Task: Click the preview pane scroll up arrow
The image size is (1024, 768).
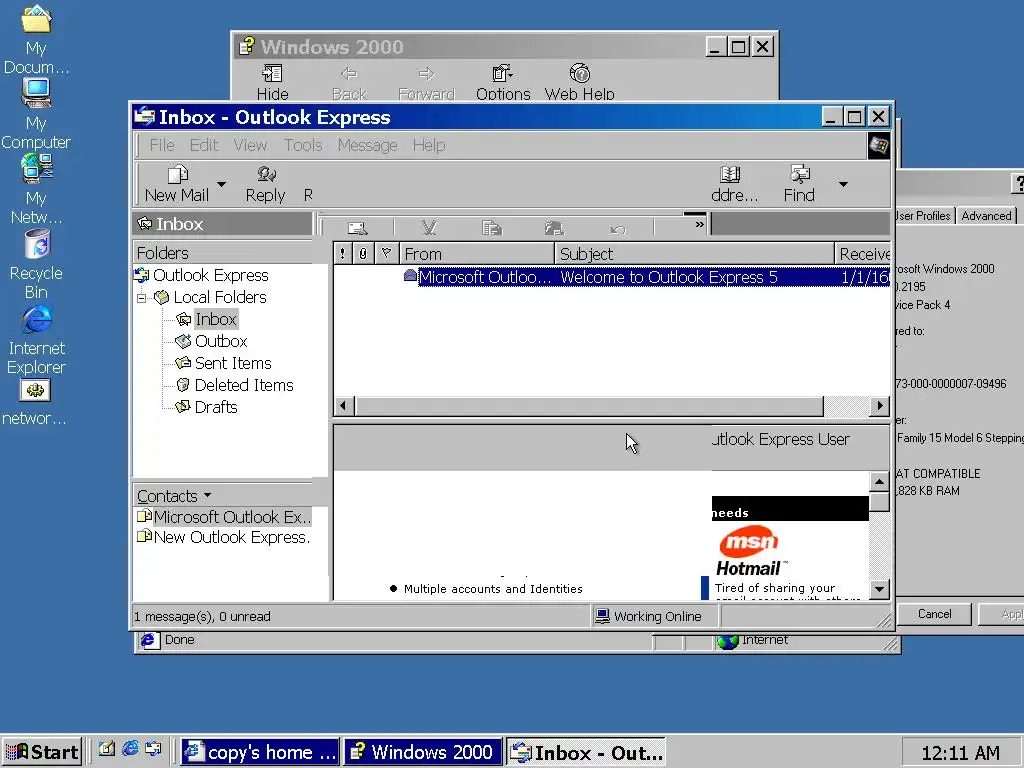Action: 879,482
